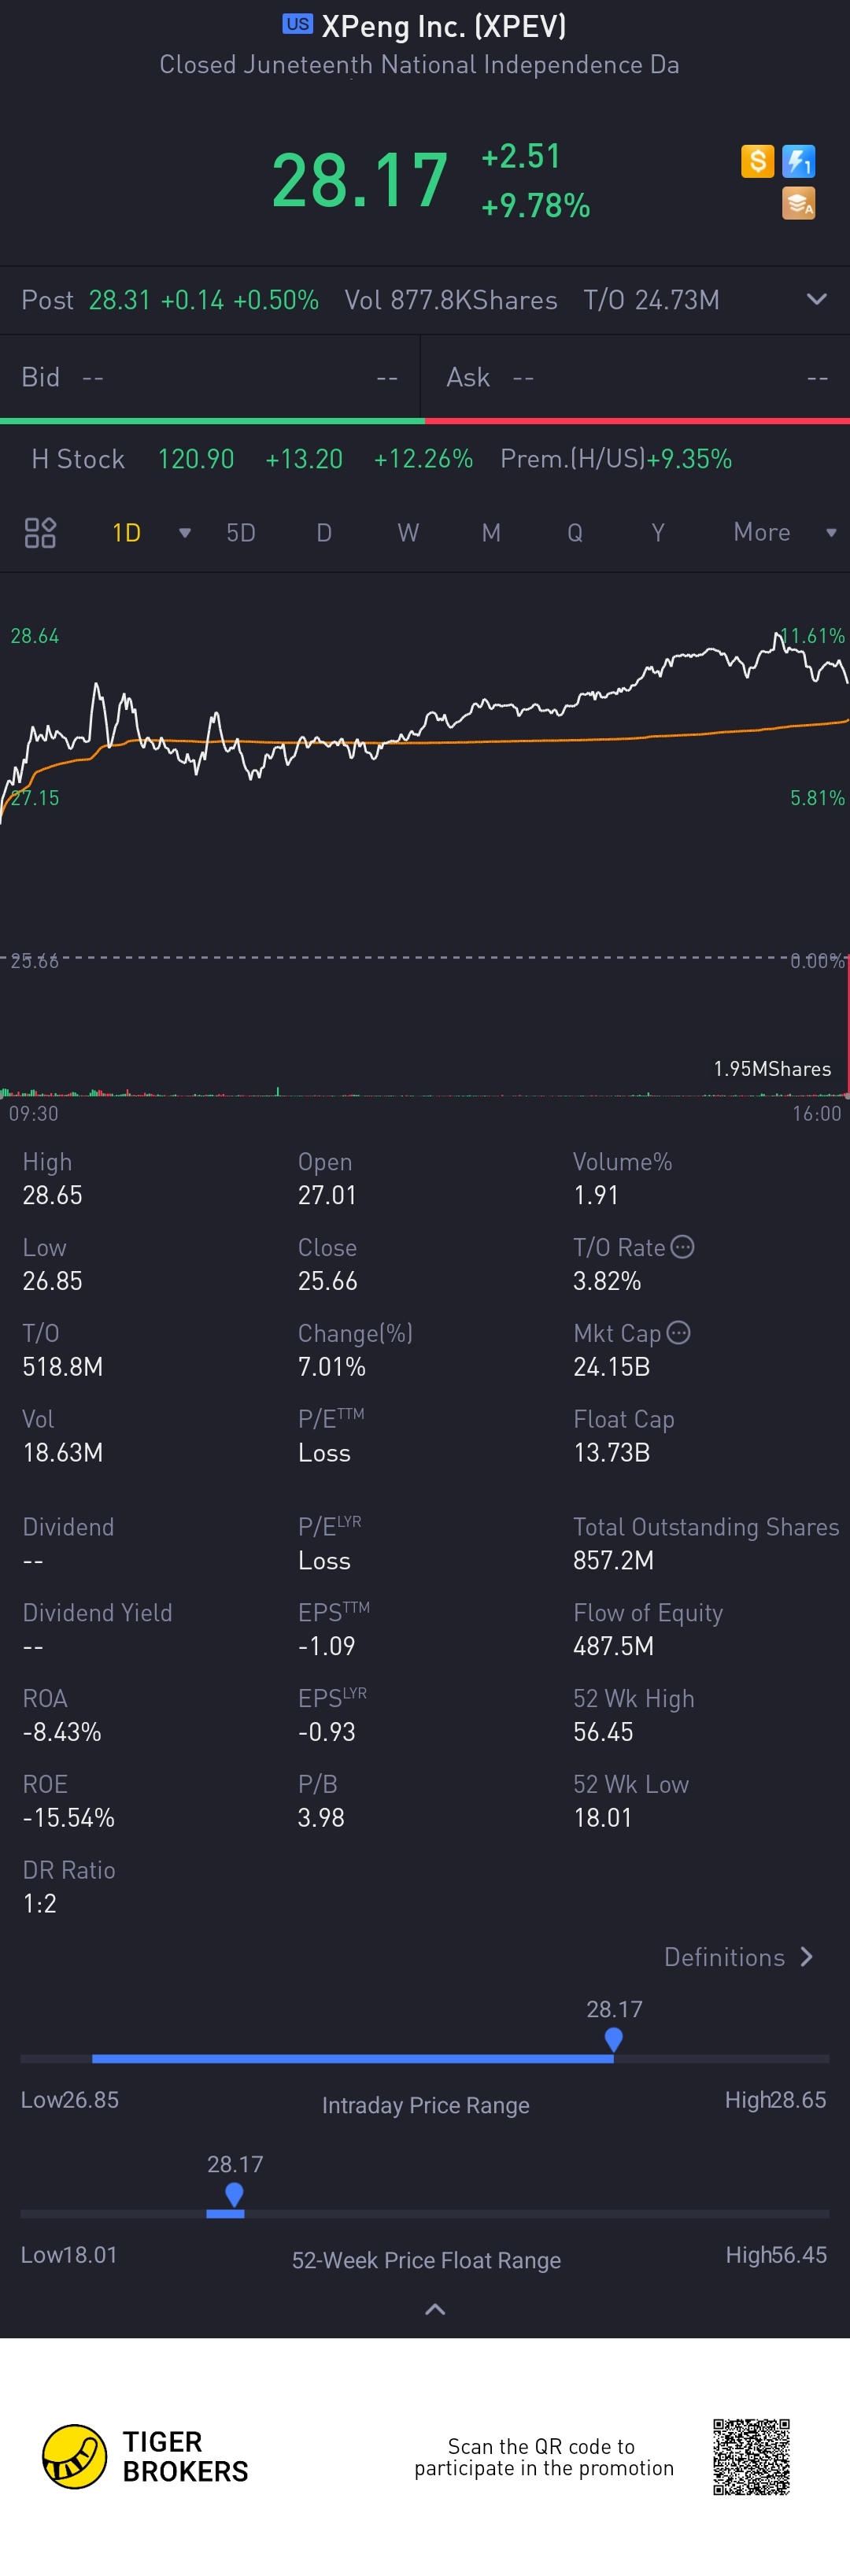
Task: Tap the promotion QR code
Action: [x=751, y=2456]
